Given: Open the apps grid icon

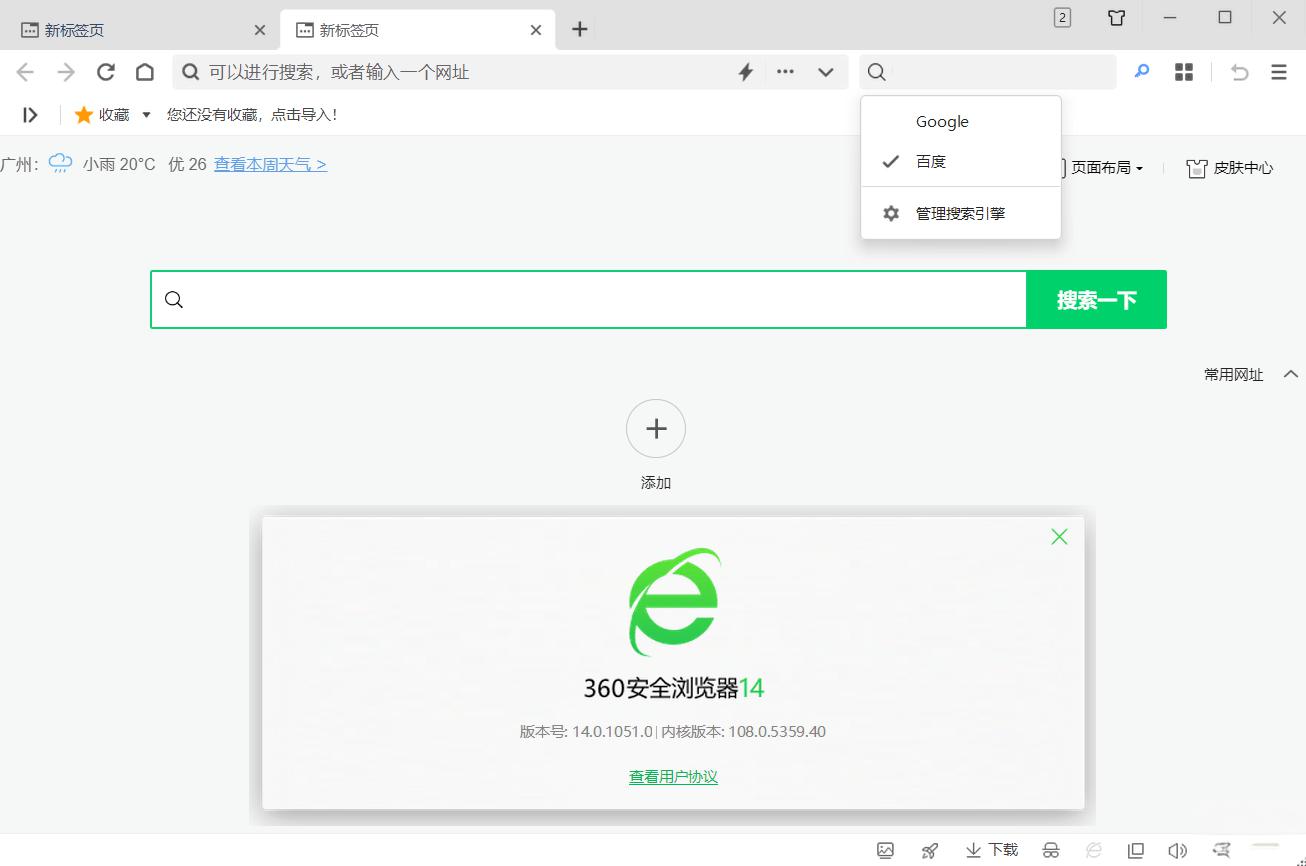Looking at the screenshot, I should (1183, 72).
